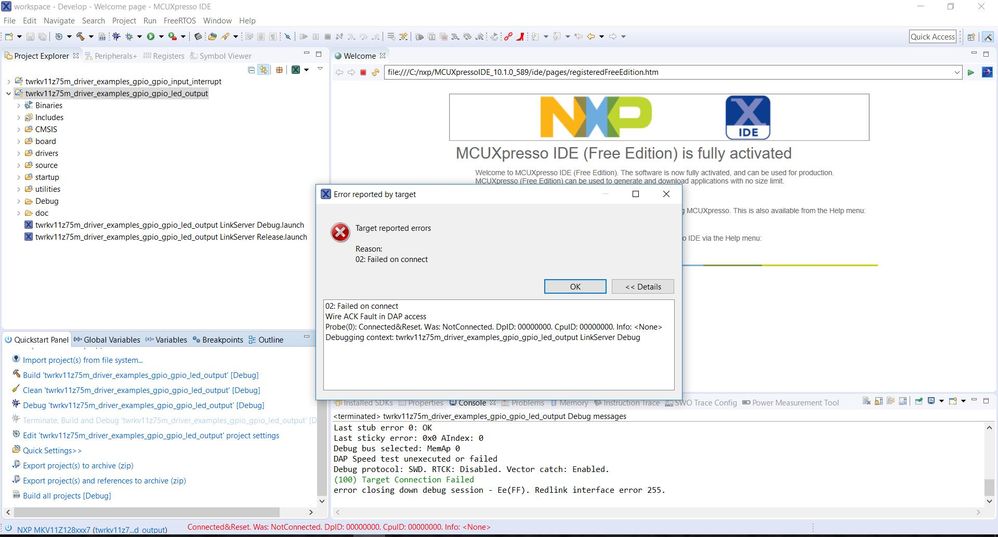
Task: Open the FreeRTOS menu
Action: click(179, 20)
